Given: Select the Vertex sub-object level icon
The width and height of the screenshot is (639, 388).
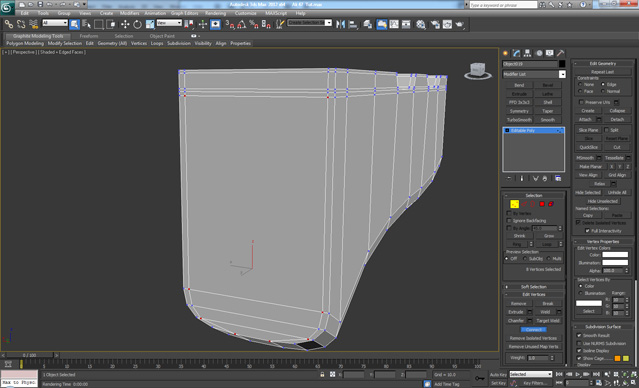Looking at the screenshot, I should tap(515, 204).
